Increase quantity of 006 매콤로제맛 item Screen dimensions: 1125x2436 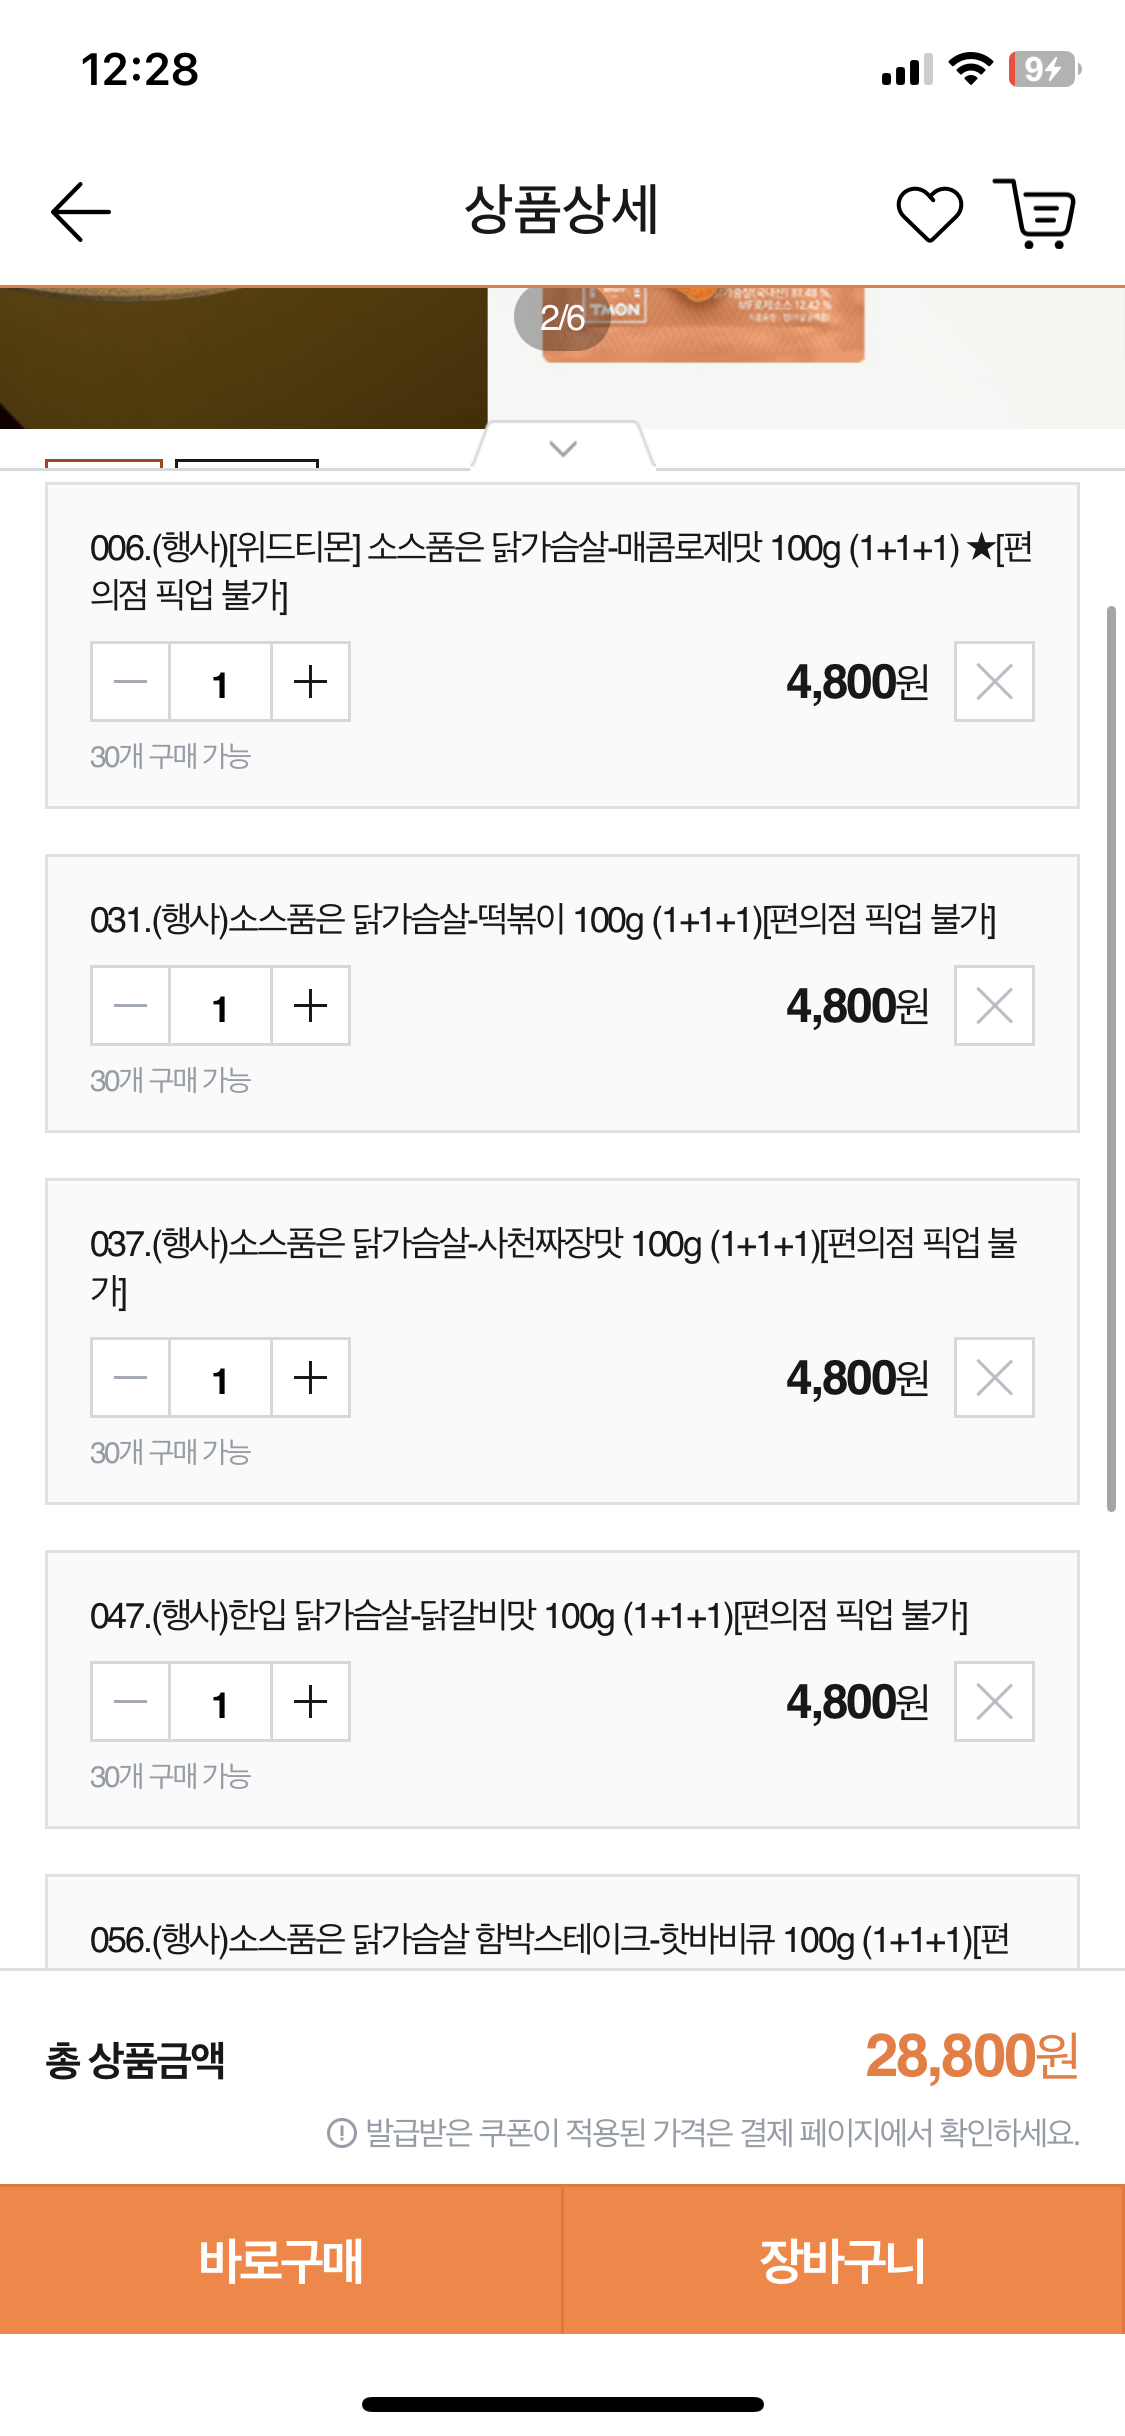click(x=311, y=682)
